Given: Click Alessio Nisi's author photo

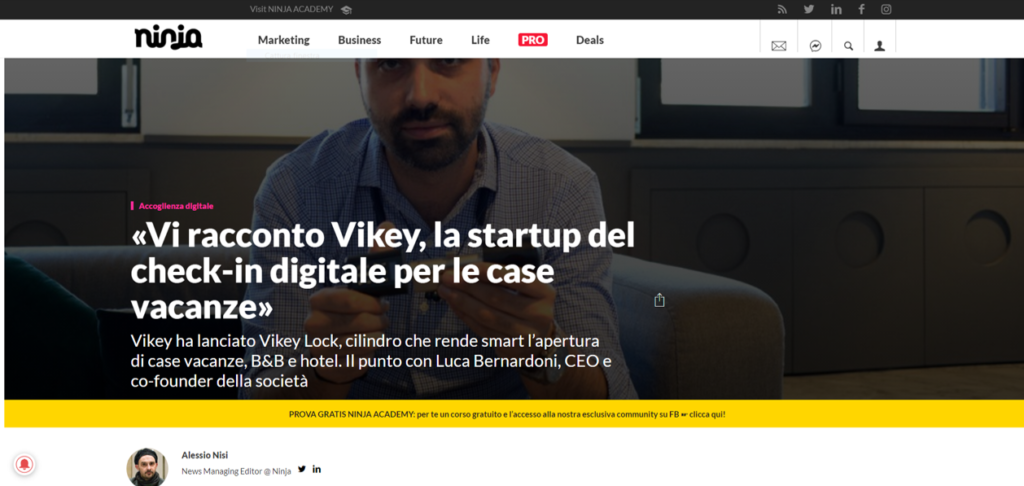Looking at the screenshot, I should pos(147,467).
